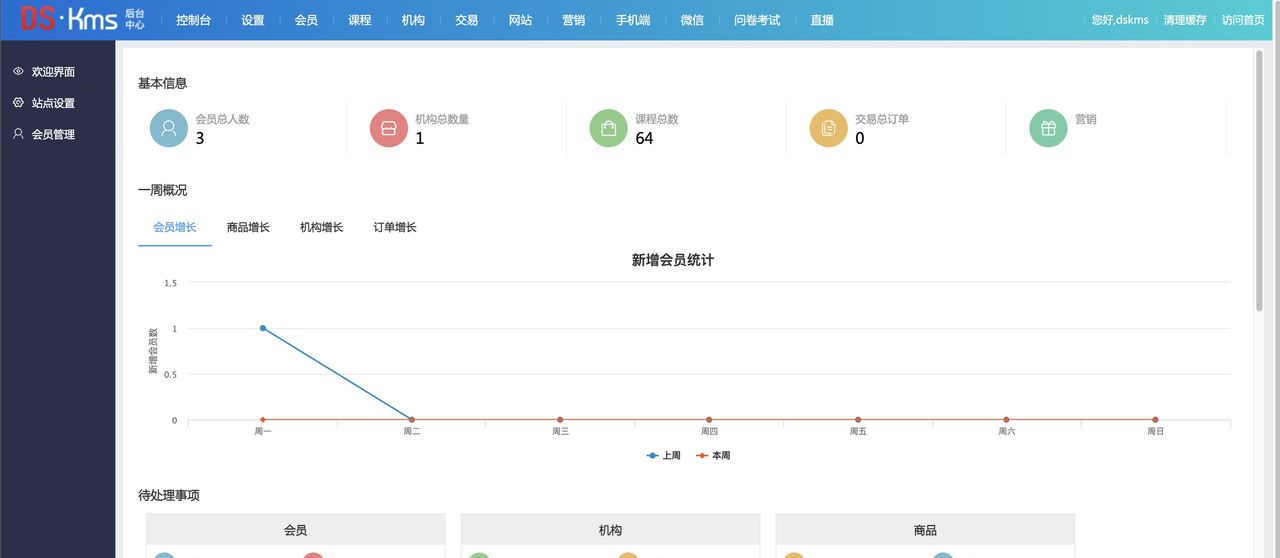This screenshot has width=1280, height=558.
Task: Switch to the 机构增长 tab
Action: pyautogui.click(x=321, y=227)
